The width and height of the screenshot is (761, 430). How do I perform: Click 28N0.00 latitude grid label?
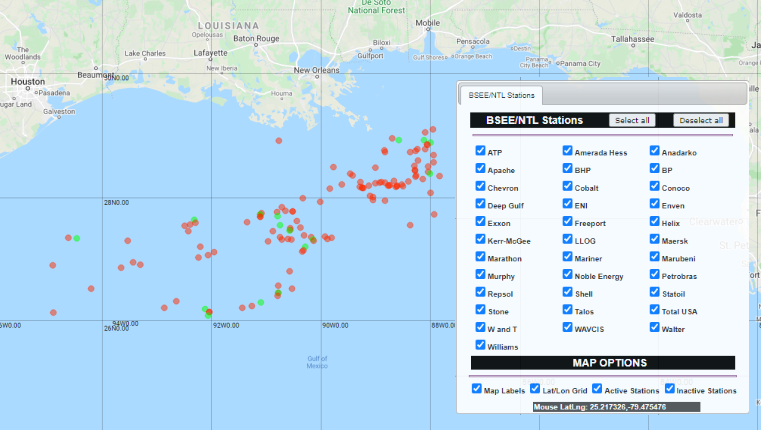coord(116,203)
